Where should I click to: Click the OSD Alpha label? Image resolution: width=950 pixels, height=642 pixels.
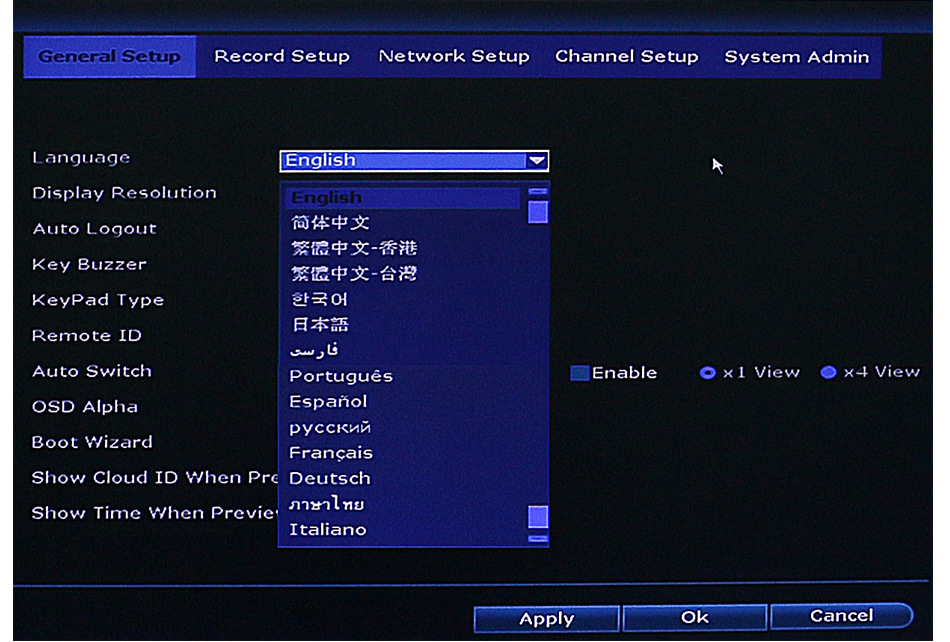85,407
